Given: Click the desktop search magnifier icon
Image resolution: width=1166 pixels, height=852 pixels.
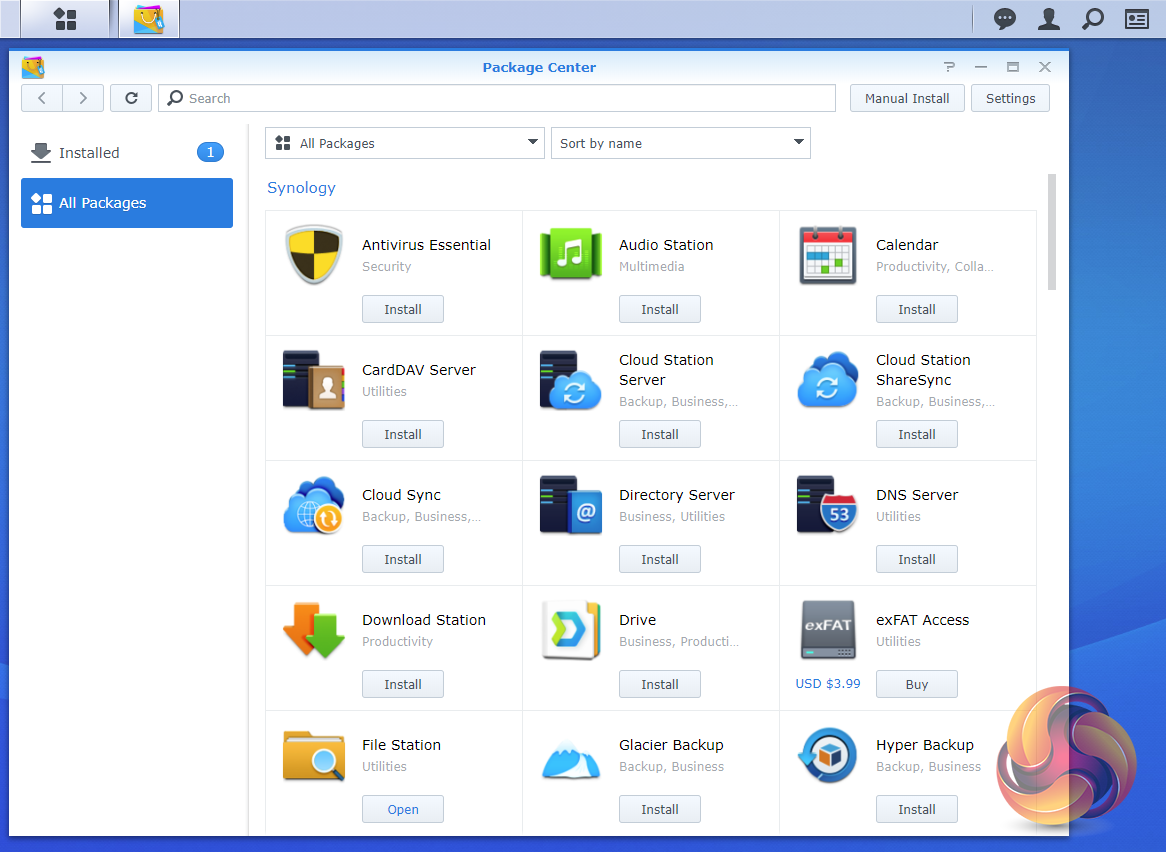Looking at the screenshot, I should (1092, 19).
